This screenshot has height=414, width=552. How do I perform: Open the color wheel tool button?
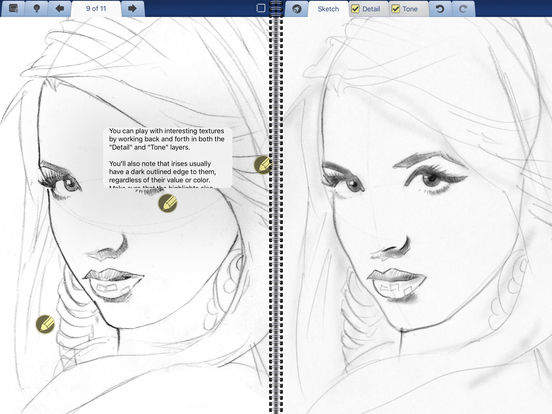(x=296, y=8)
